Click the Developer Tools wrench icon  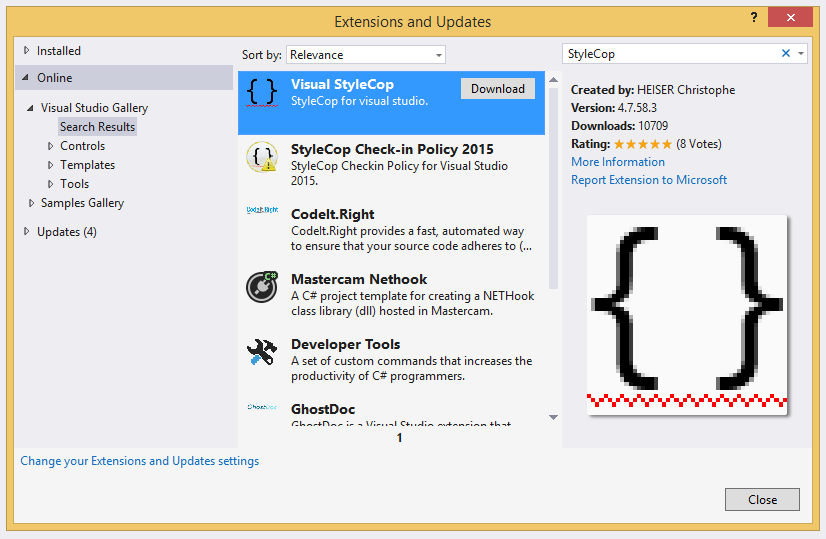click(x=262, y=352)
